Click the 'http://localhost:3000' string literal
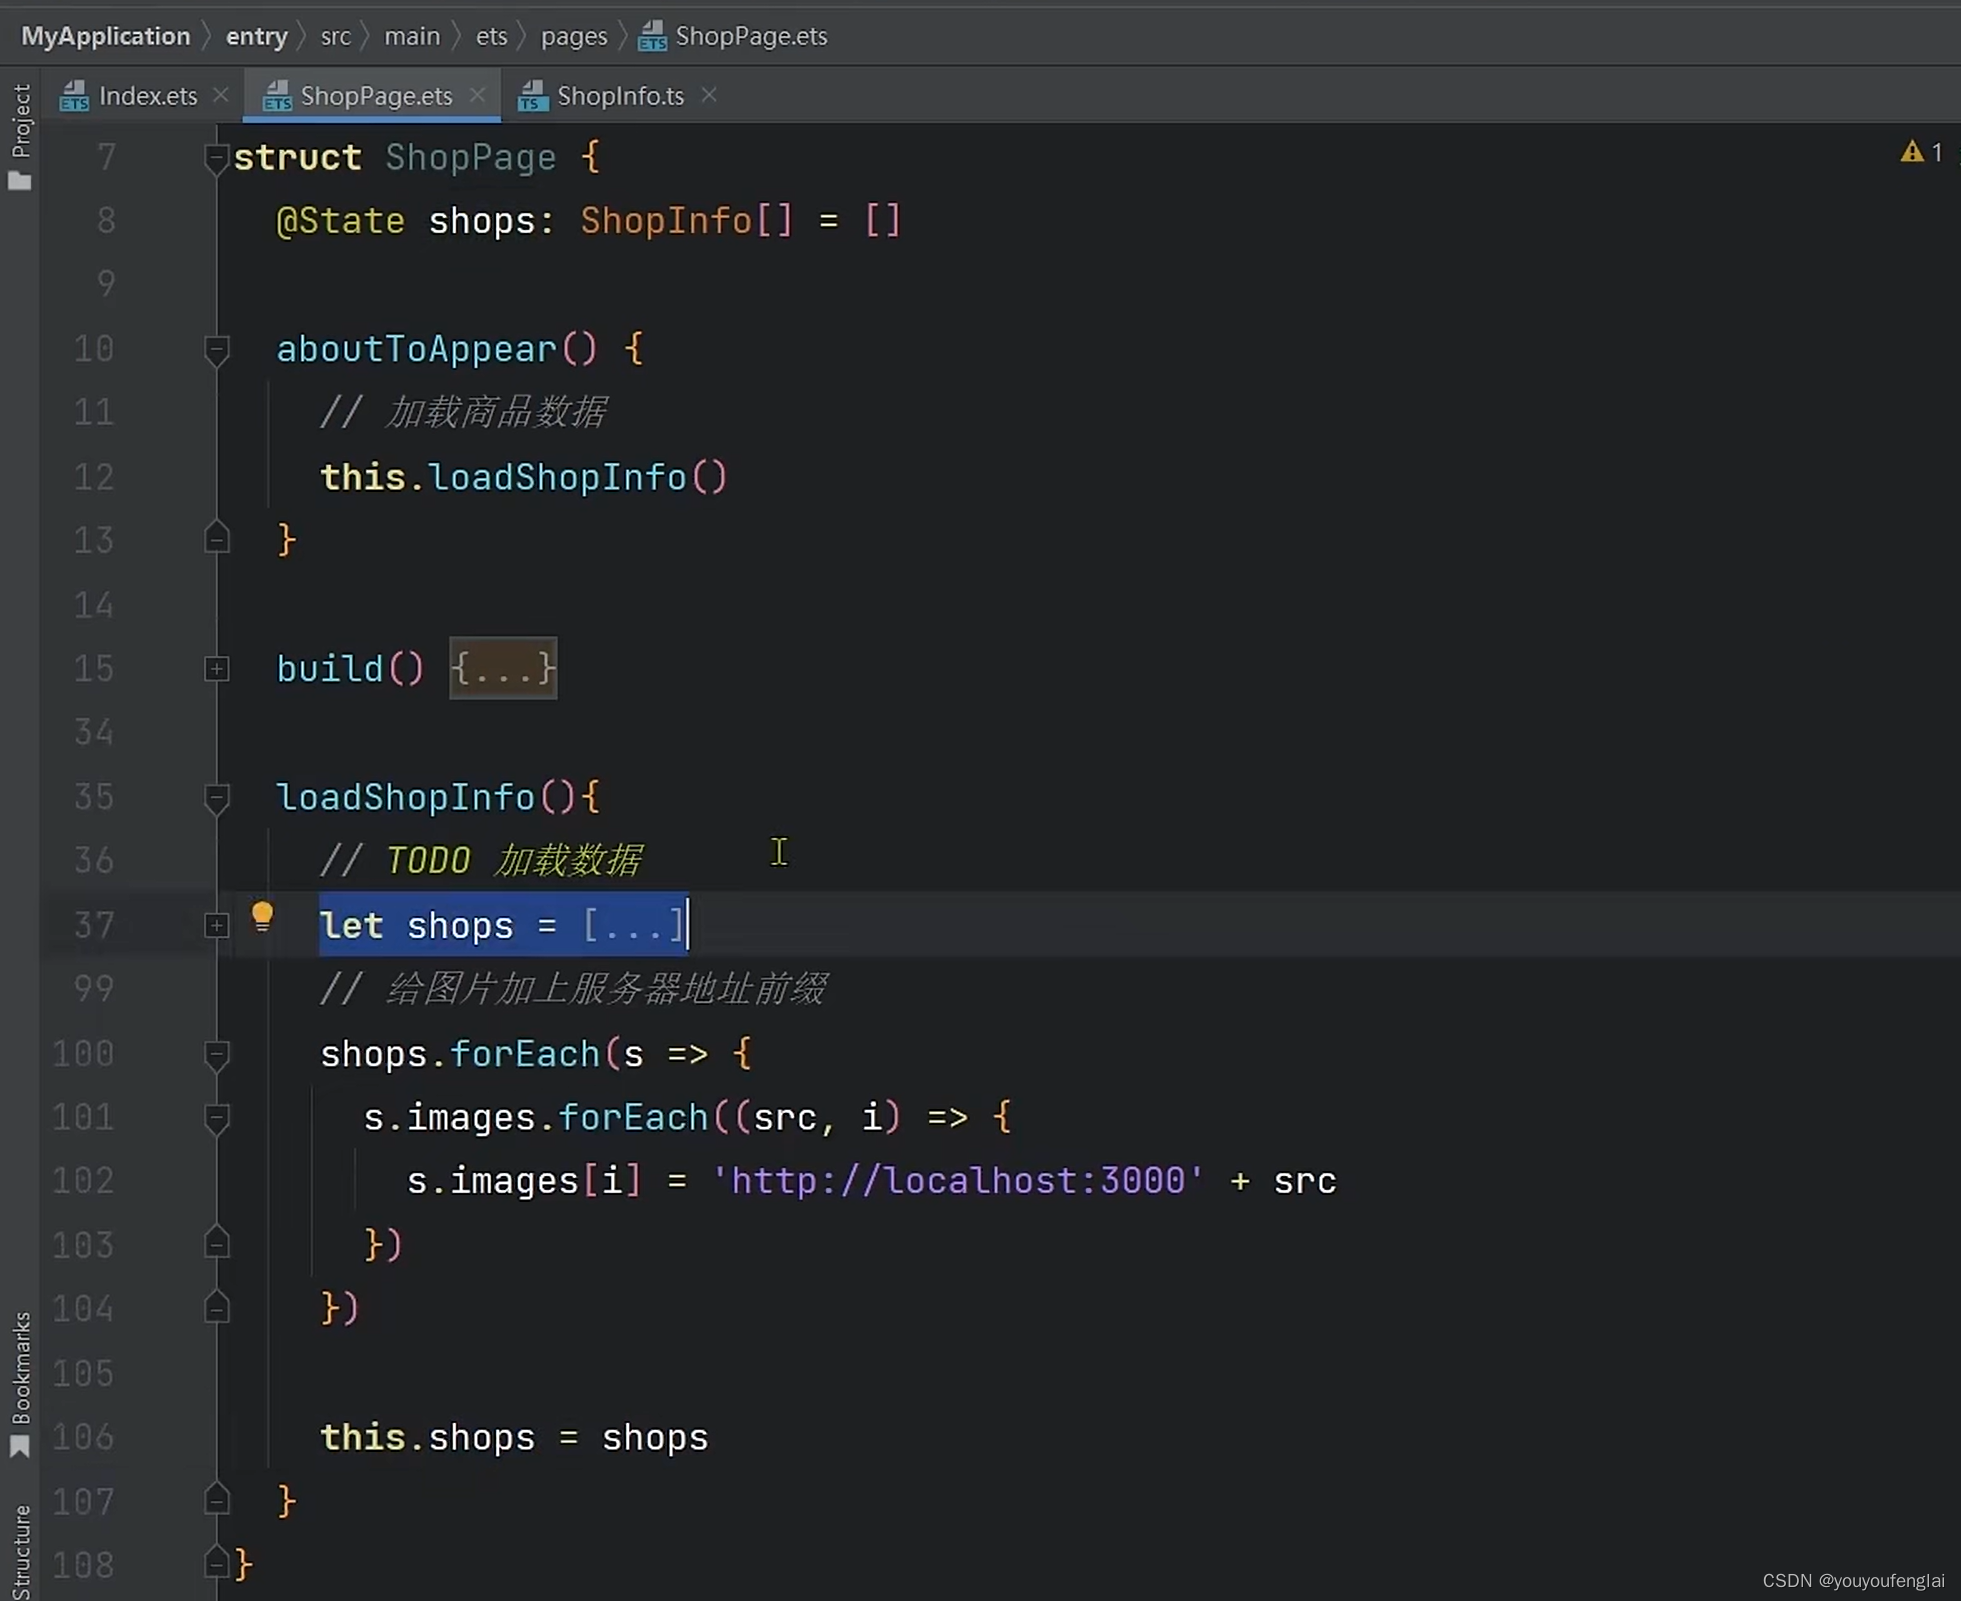This screenshot has height=1601, width=1961. (x=958, y=1181)
